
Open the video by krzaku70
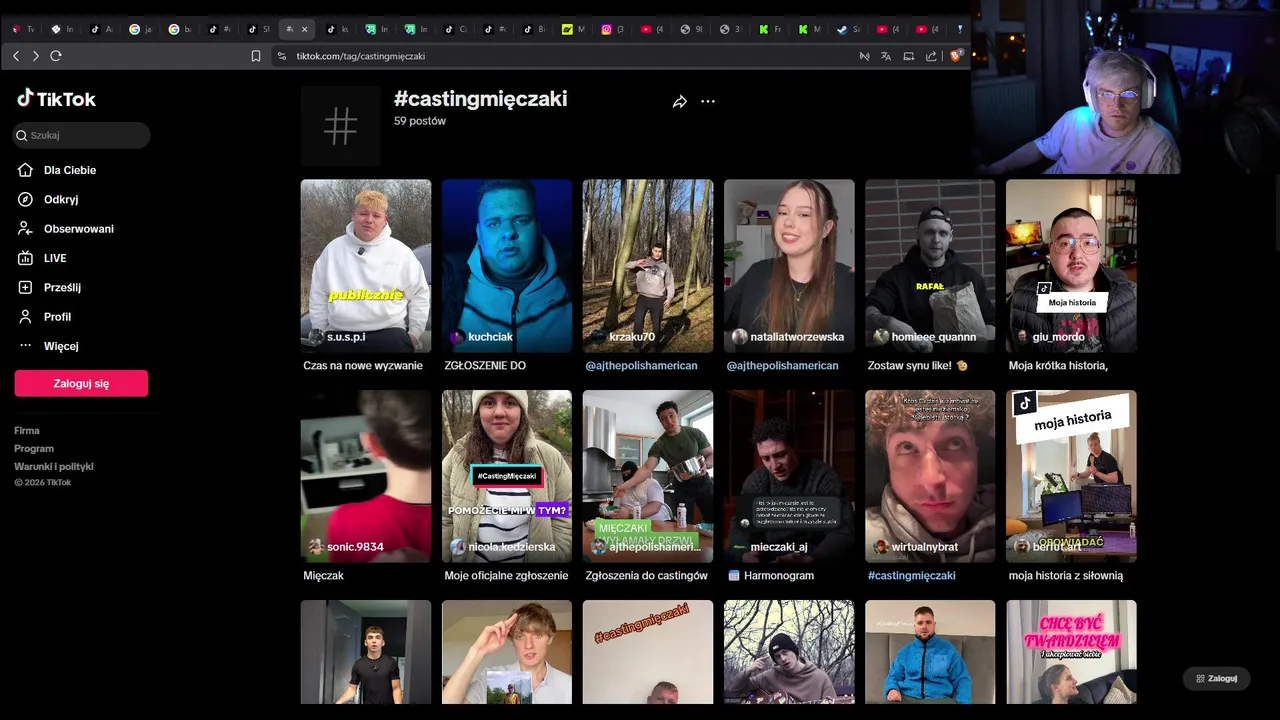tap(648, 265)
